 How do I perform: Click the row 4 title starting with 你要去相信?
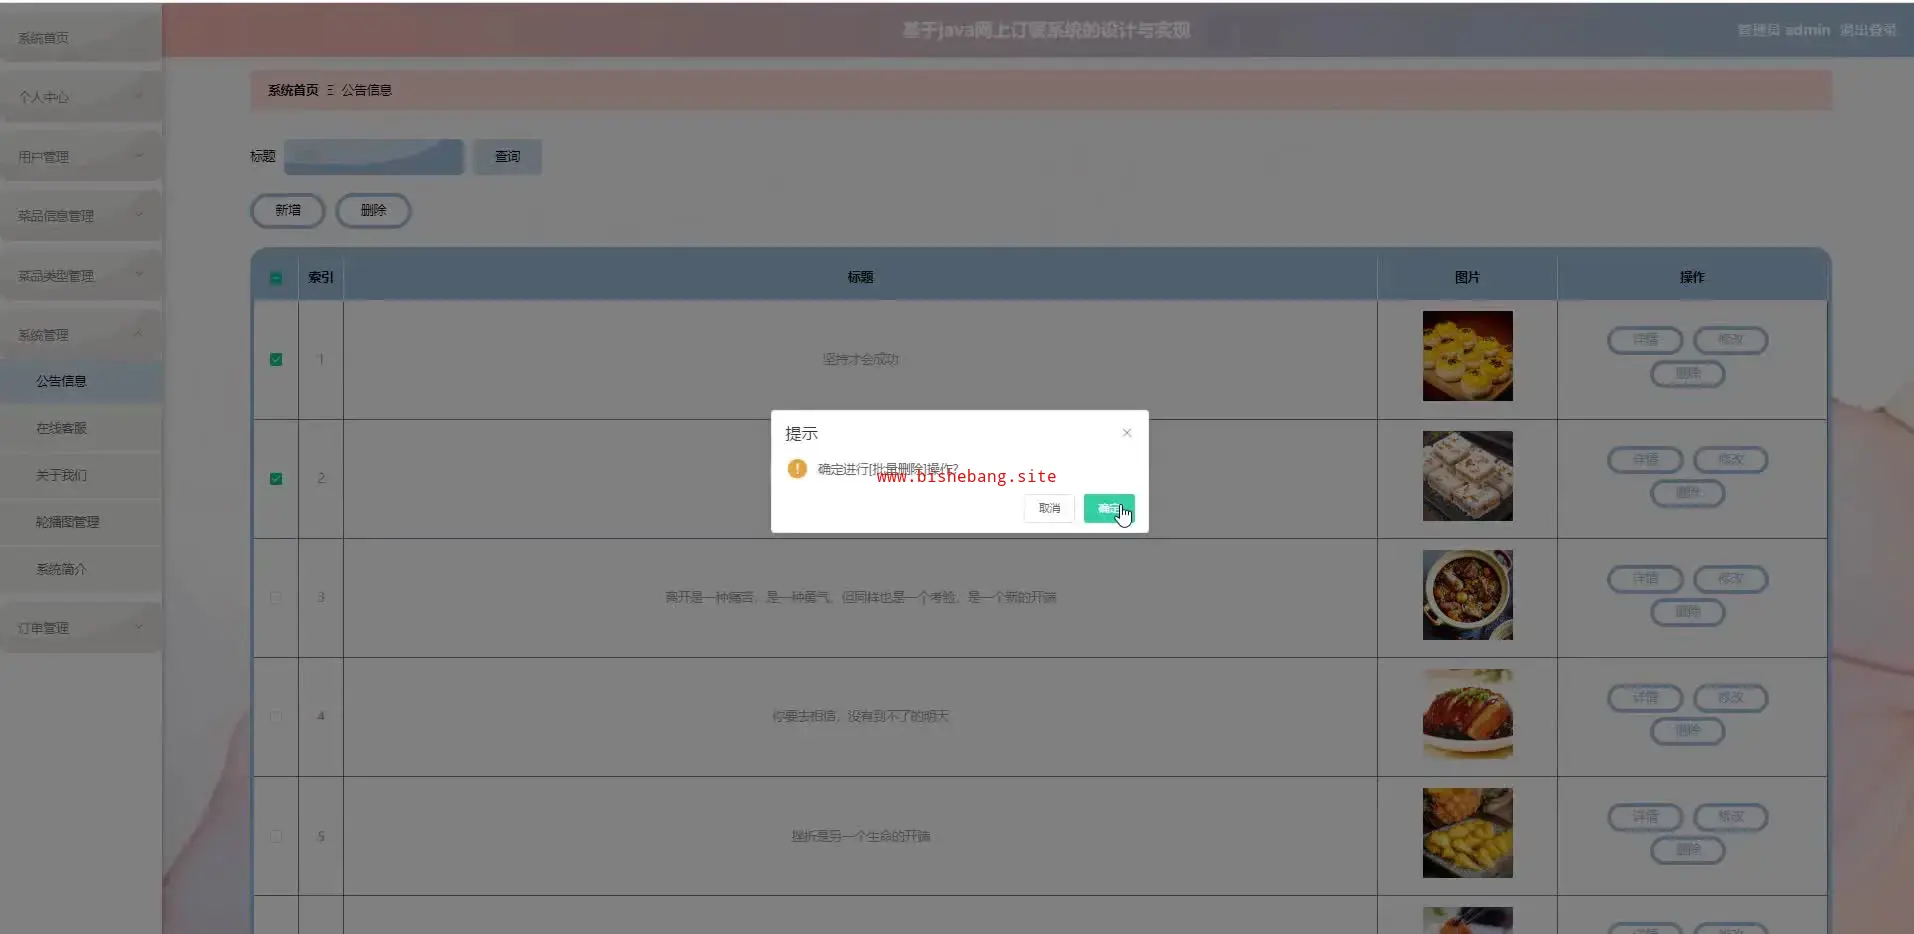point(861,716)
